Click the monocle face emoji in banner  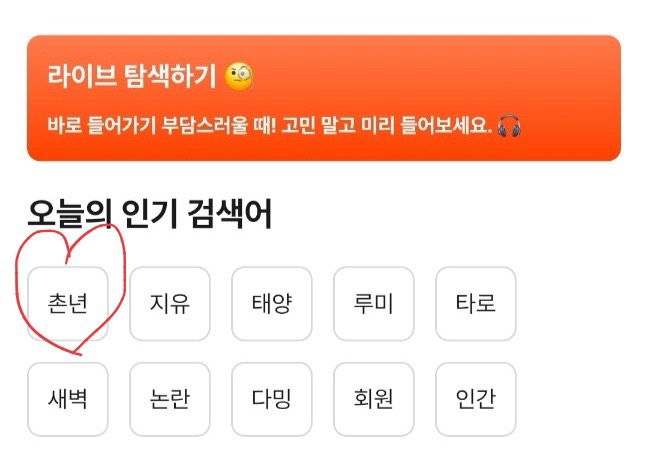point(238,76)
